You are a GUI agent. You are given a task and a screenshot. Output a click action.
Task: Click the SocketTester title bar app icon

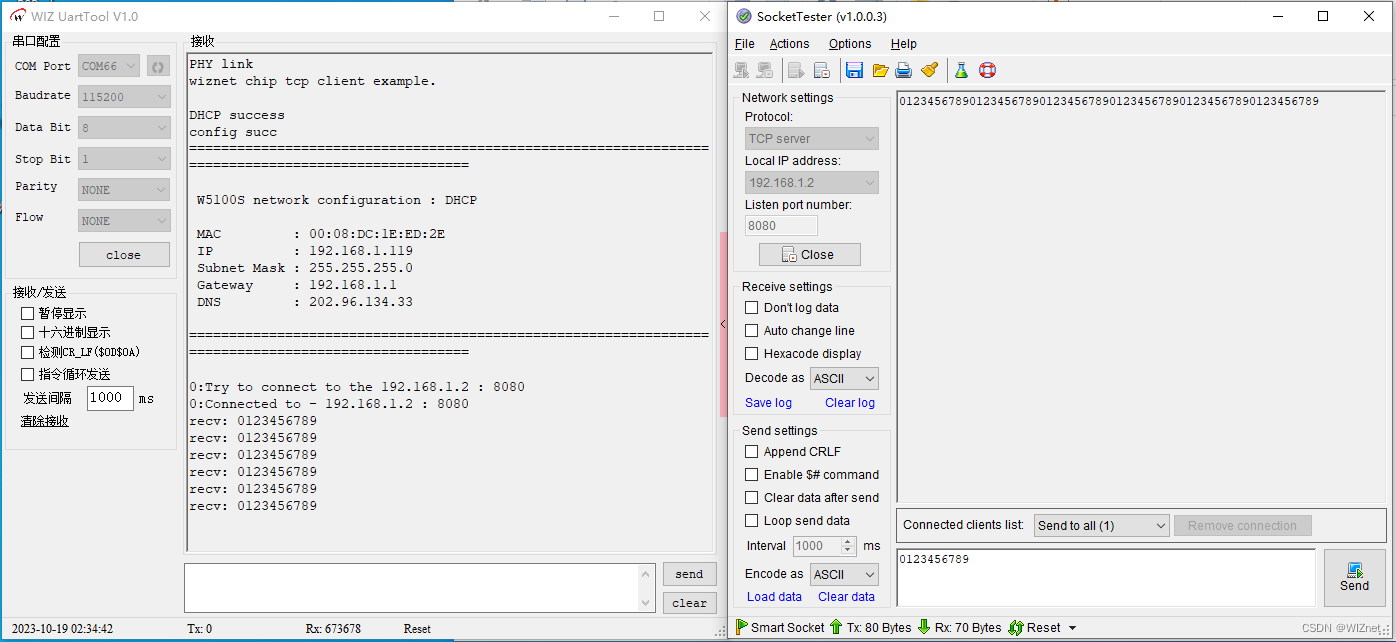coord(744,16)
